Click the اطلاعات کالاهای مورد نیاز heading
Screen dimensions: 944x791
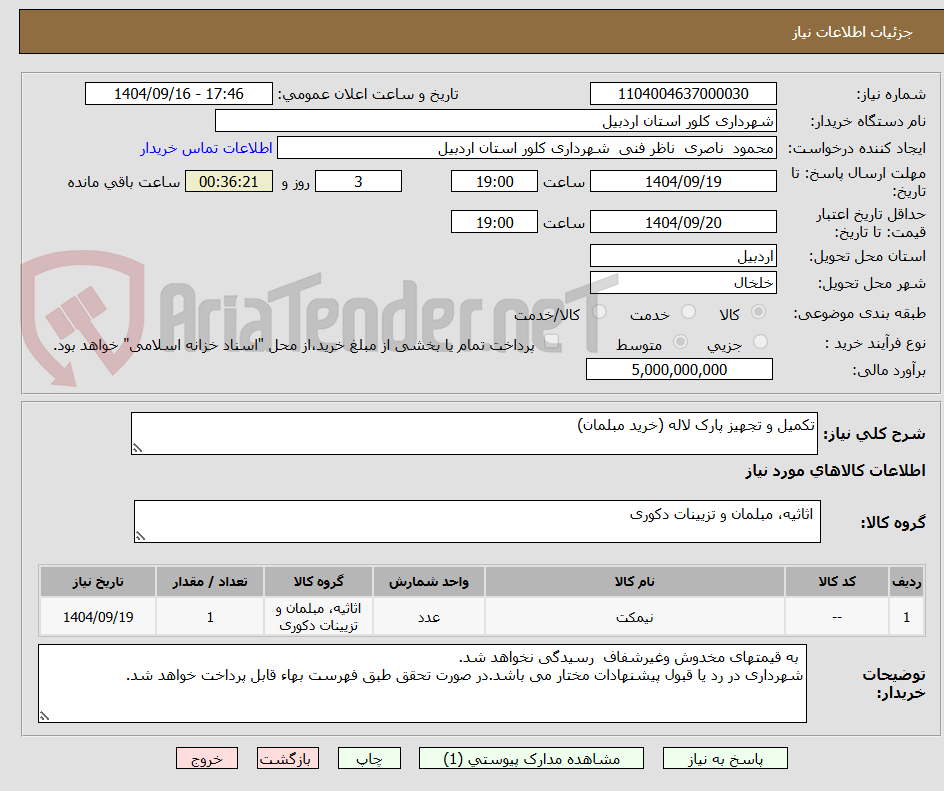pyautogui.click(x=836, y=471)
